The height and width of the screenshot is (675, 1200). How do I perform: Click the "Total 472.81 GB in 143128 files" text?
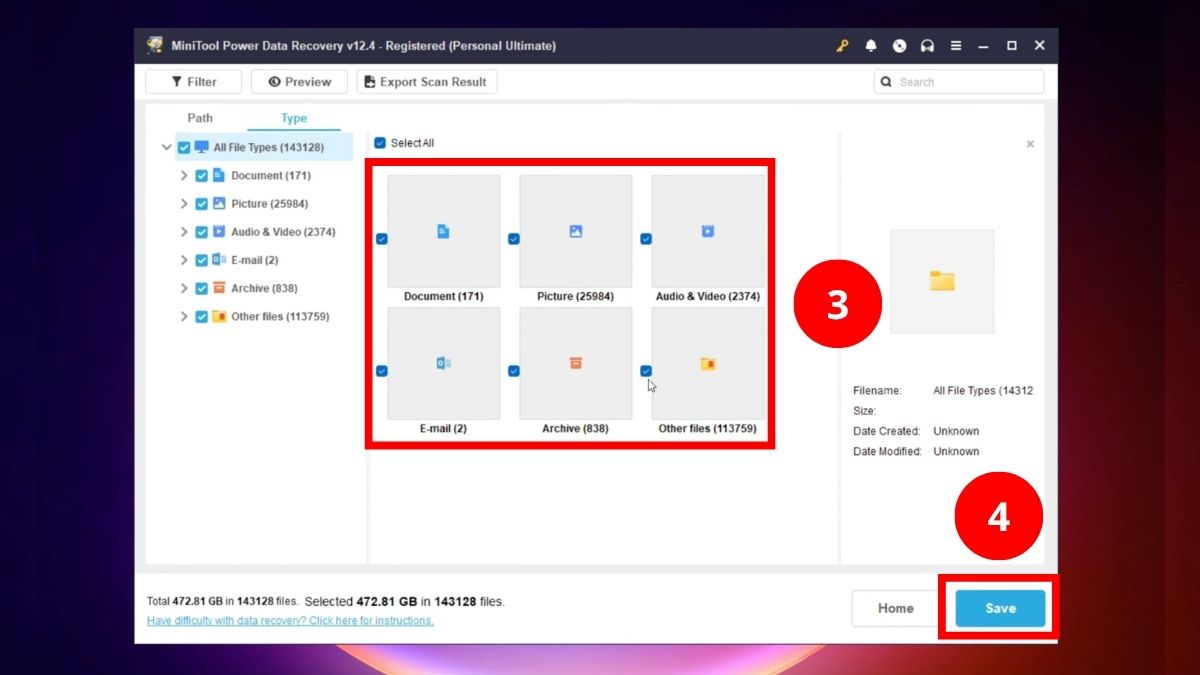(x=222, y=602)
